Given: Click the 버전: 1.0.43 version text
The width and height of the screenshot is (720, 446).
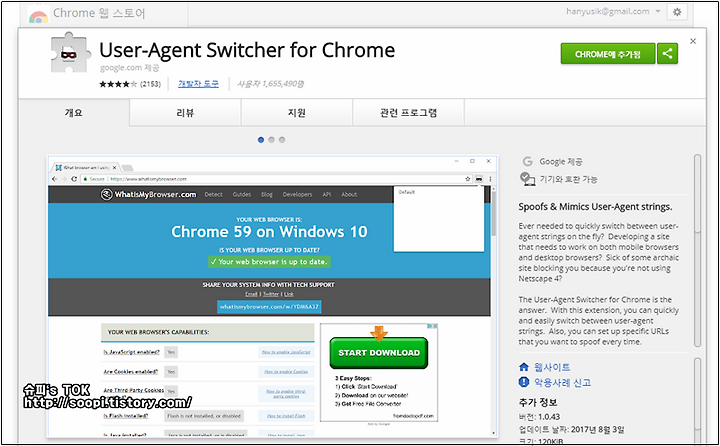Looking at the screenshot, I should click(539, 417).
